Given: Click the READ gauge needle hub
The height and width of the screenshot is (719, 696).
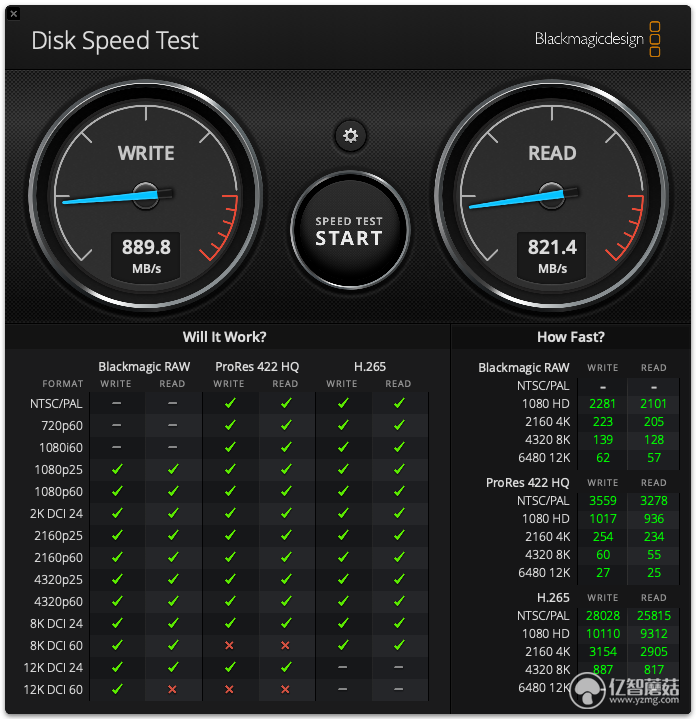Looking at the screenshot, I should coord(552,195).
